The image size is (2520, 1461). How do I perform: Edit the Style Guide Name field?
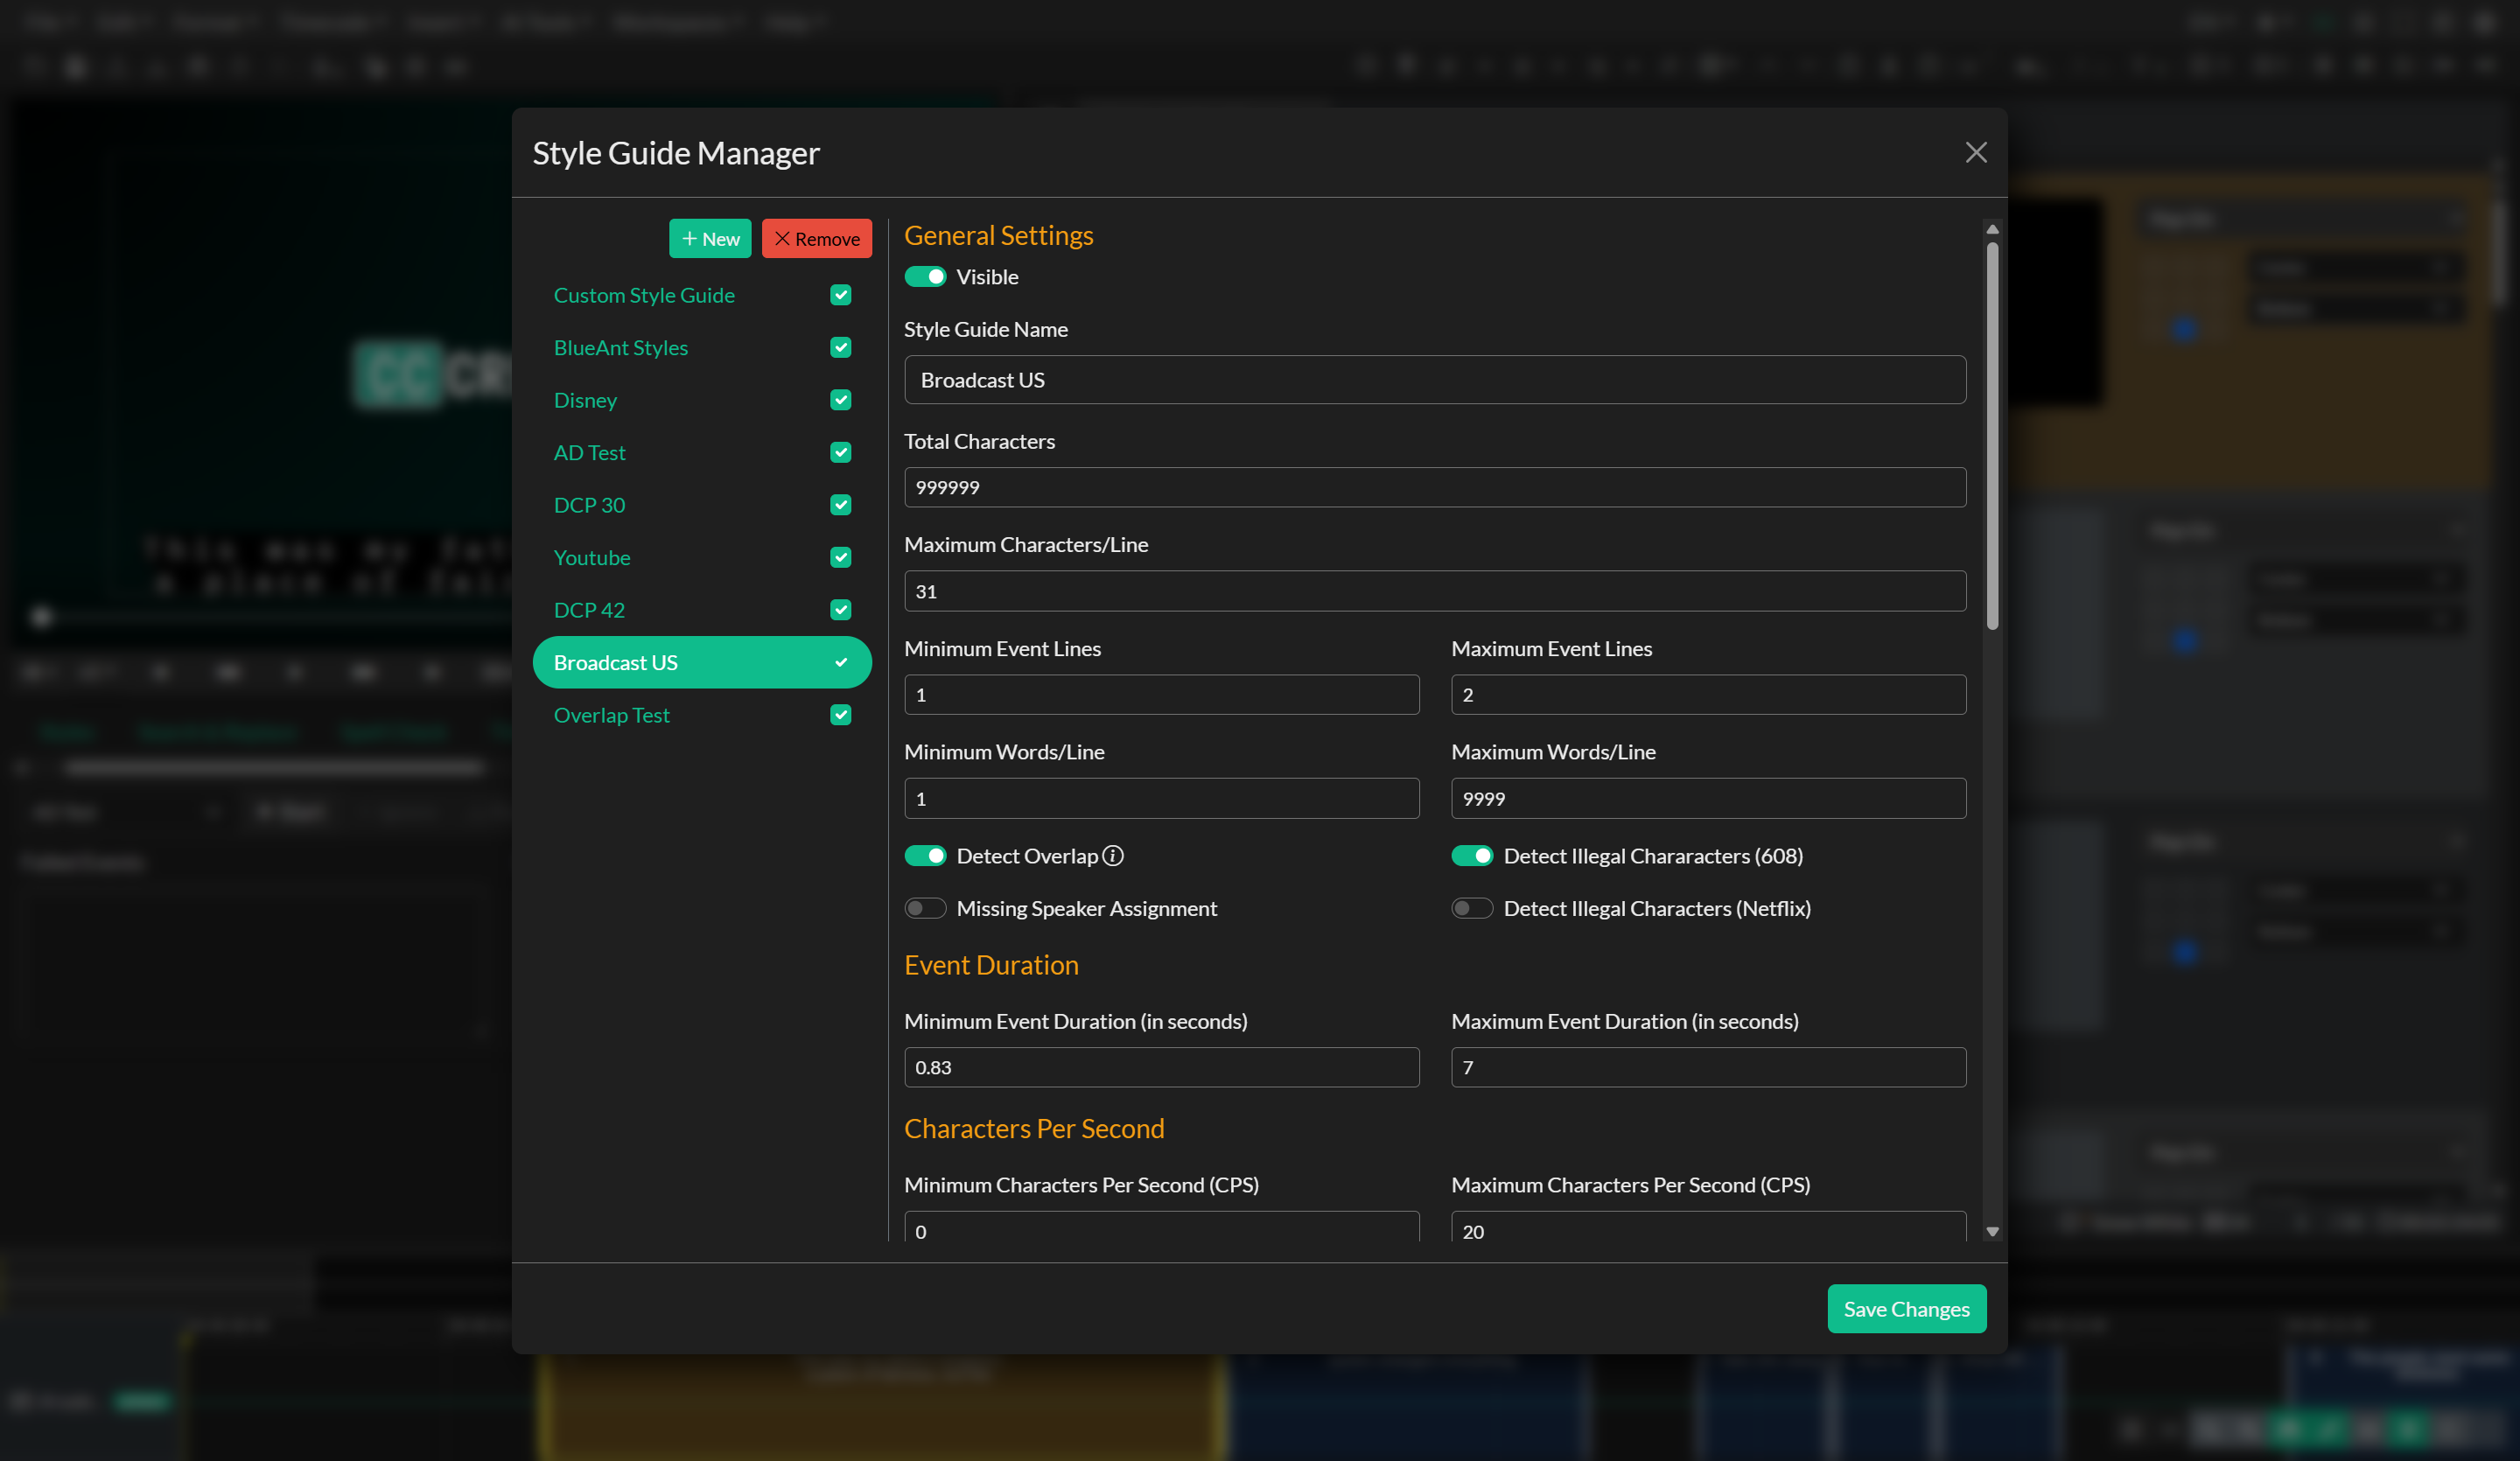tap(1435, 380)
